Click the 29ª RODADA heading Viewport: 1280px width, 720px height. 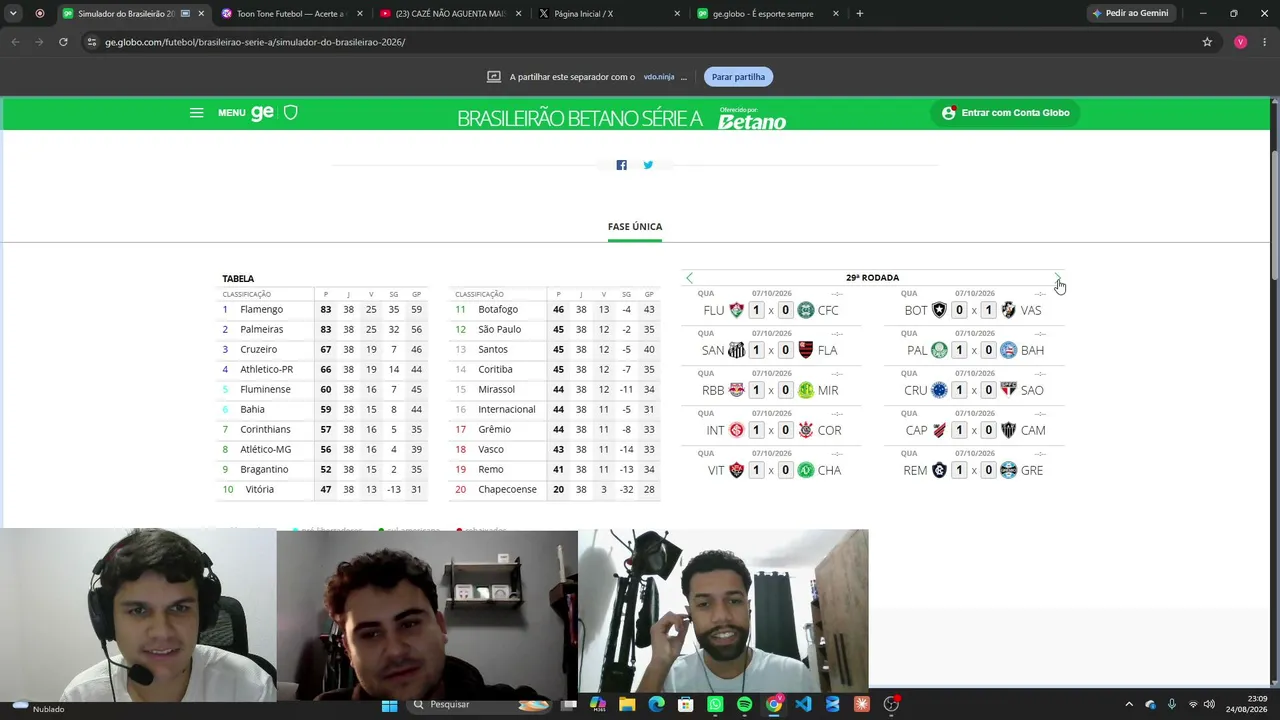(x=873, y=278)
